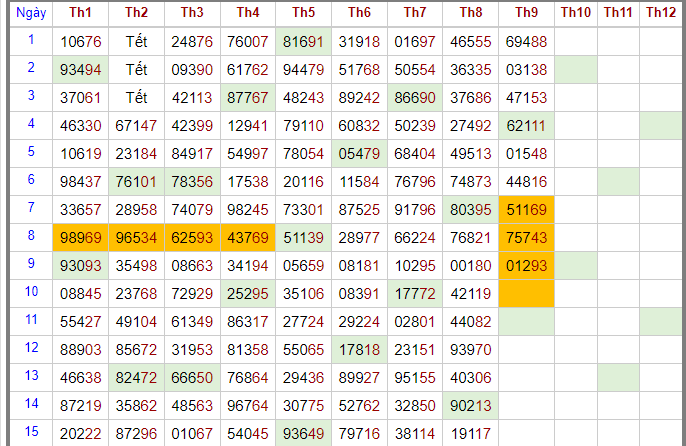Select cell 43769 in Th4 column

tap(248, 237)
